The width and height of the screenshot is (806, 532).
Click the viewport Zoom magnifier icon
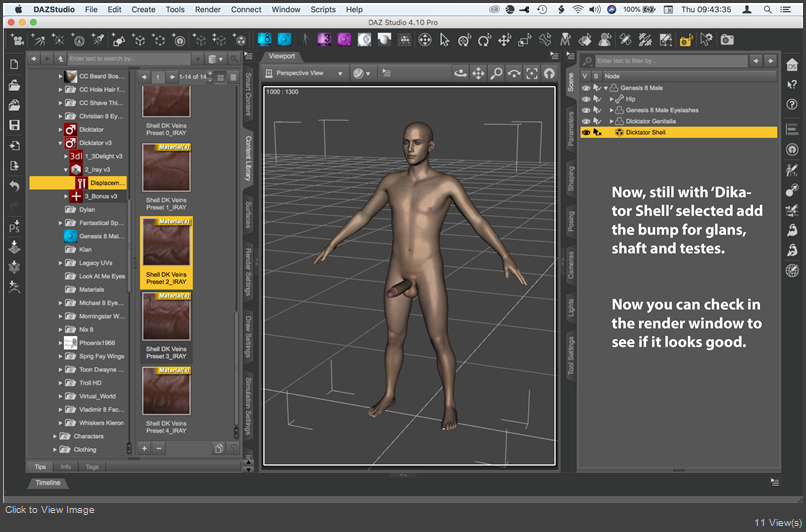click(496, 74)
